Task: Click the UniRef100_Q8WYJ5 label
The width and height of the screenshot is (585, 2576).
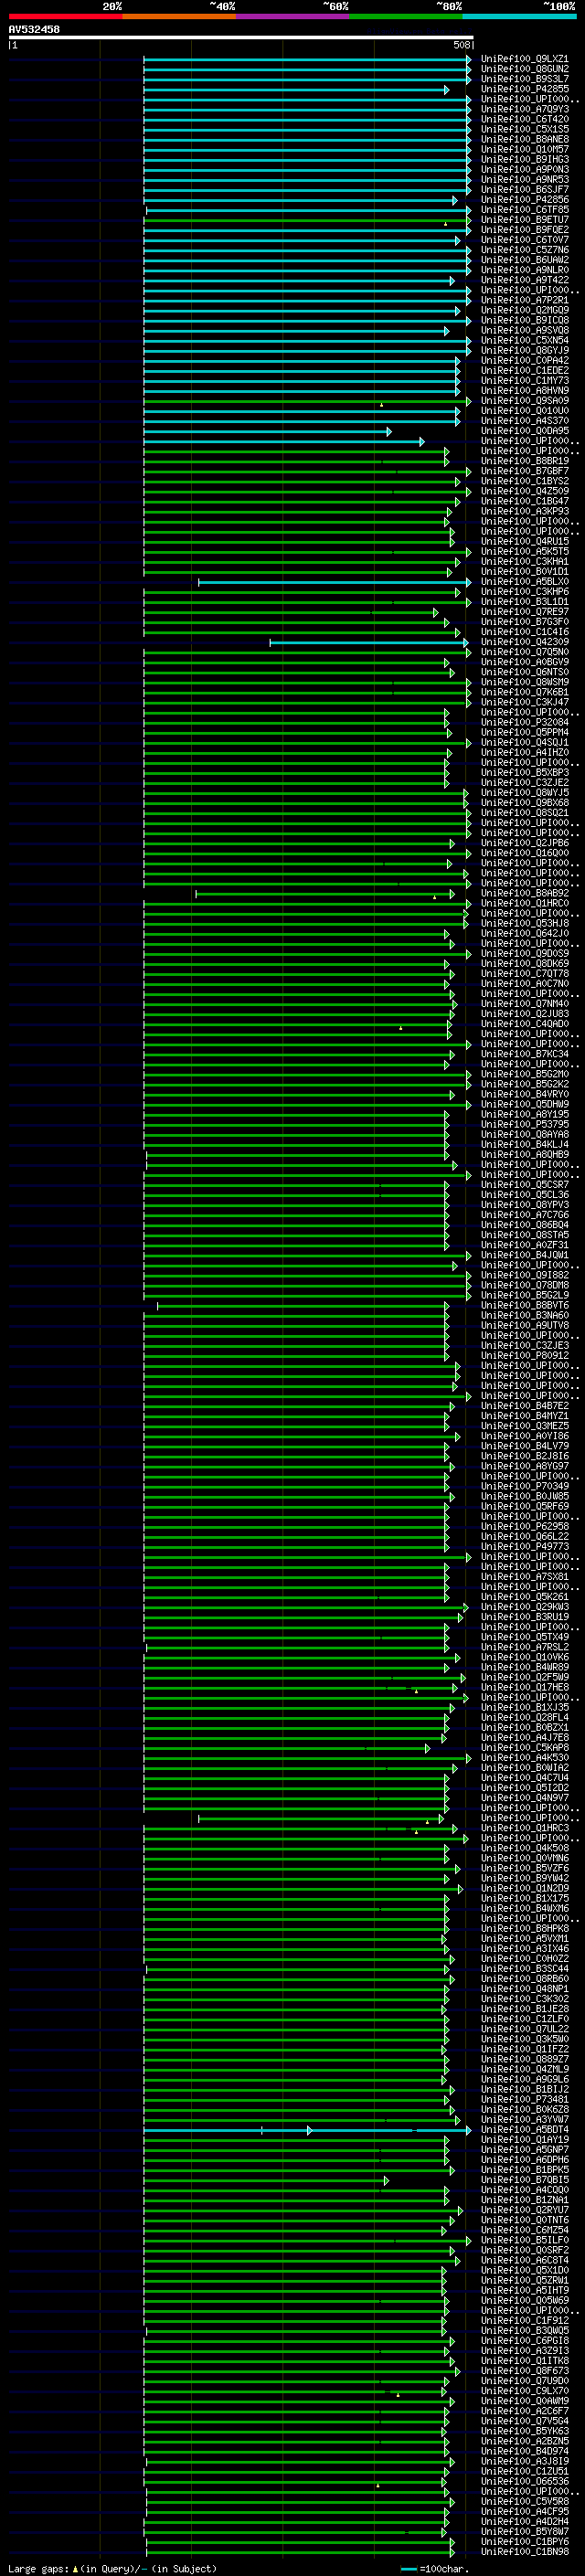Action: click(524, 793)
